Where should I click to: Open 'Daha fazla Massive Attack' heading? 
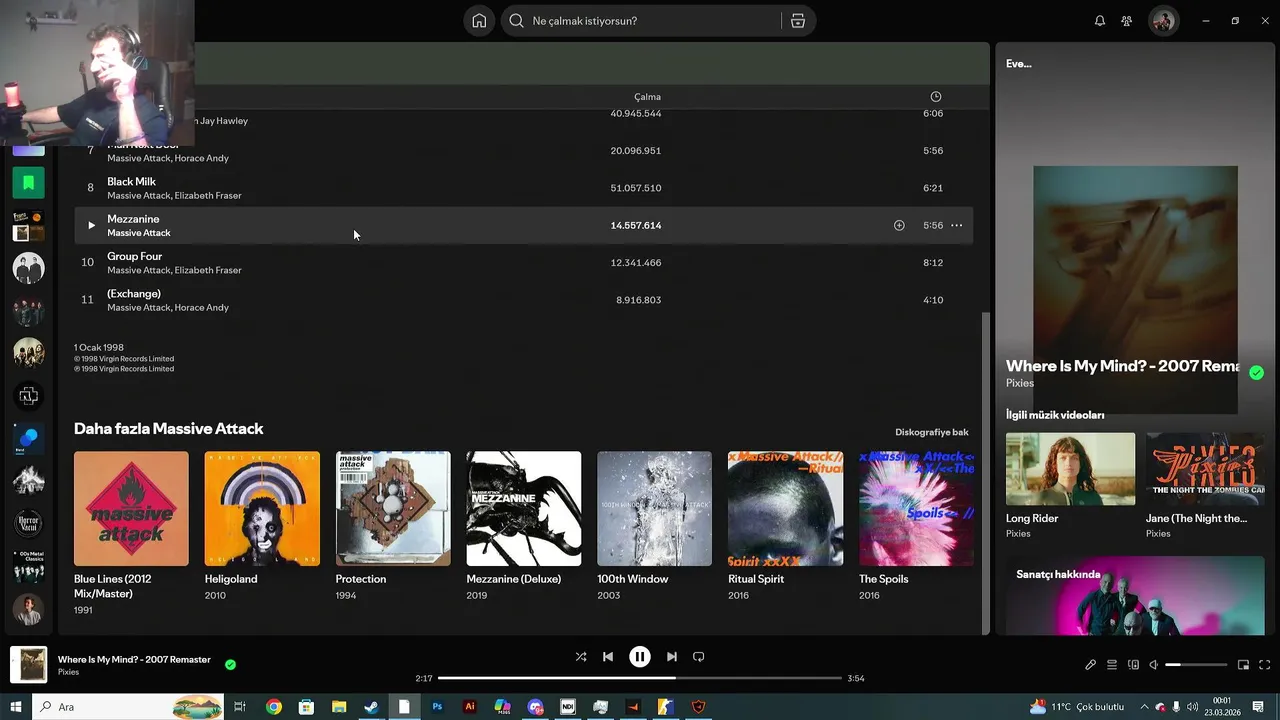169,429
